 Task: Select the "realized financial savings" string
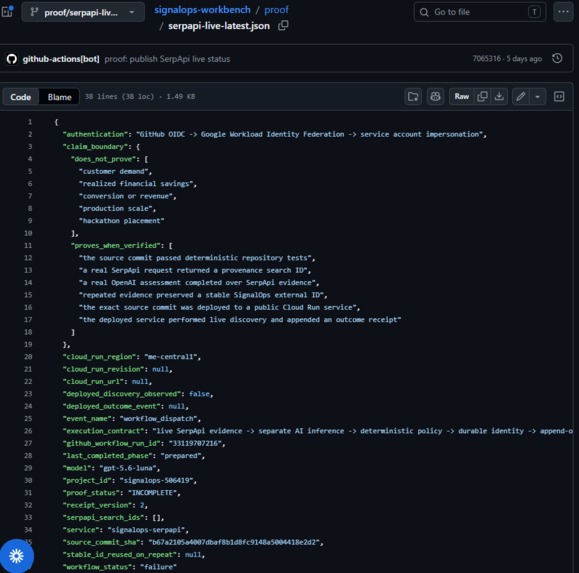pos(136,184)
